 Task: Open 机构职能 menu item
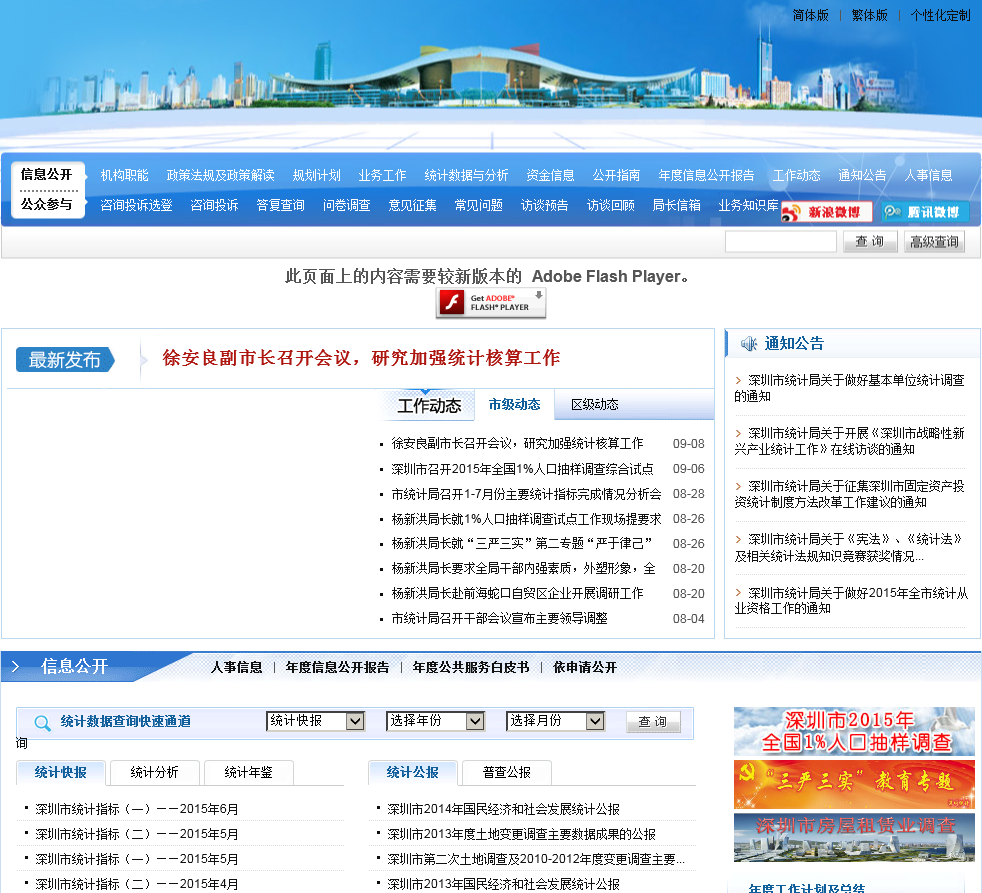pyautogui.click(x=124, y=175)
